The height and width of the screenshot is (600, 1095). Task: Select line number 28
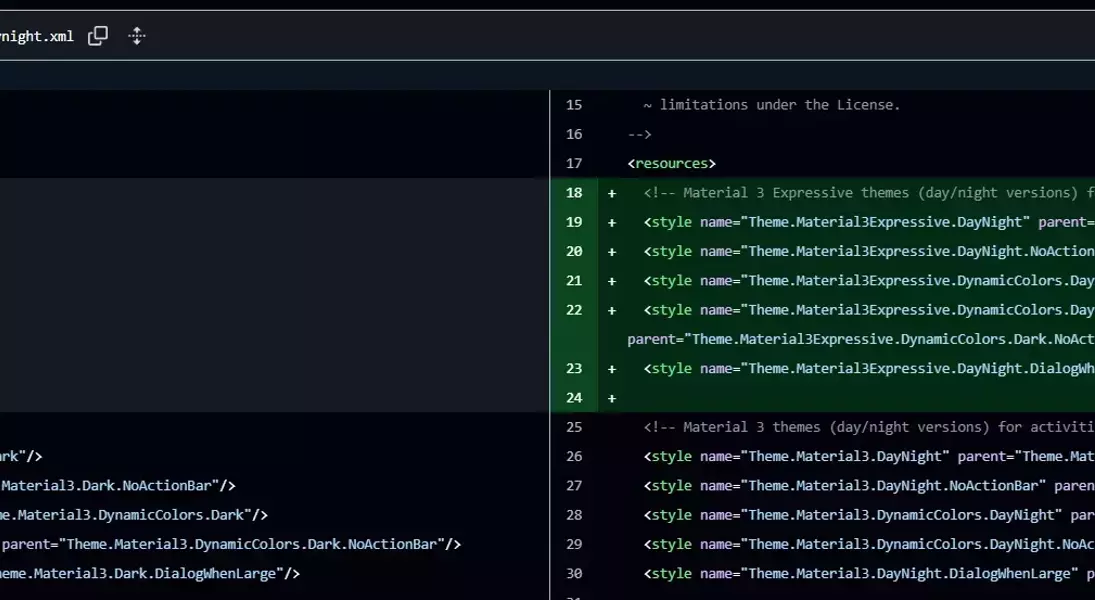(x=574, y=515)
